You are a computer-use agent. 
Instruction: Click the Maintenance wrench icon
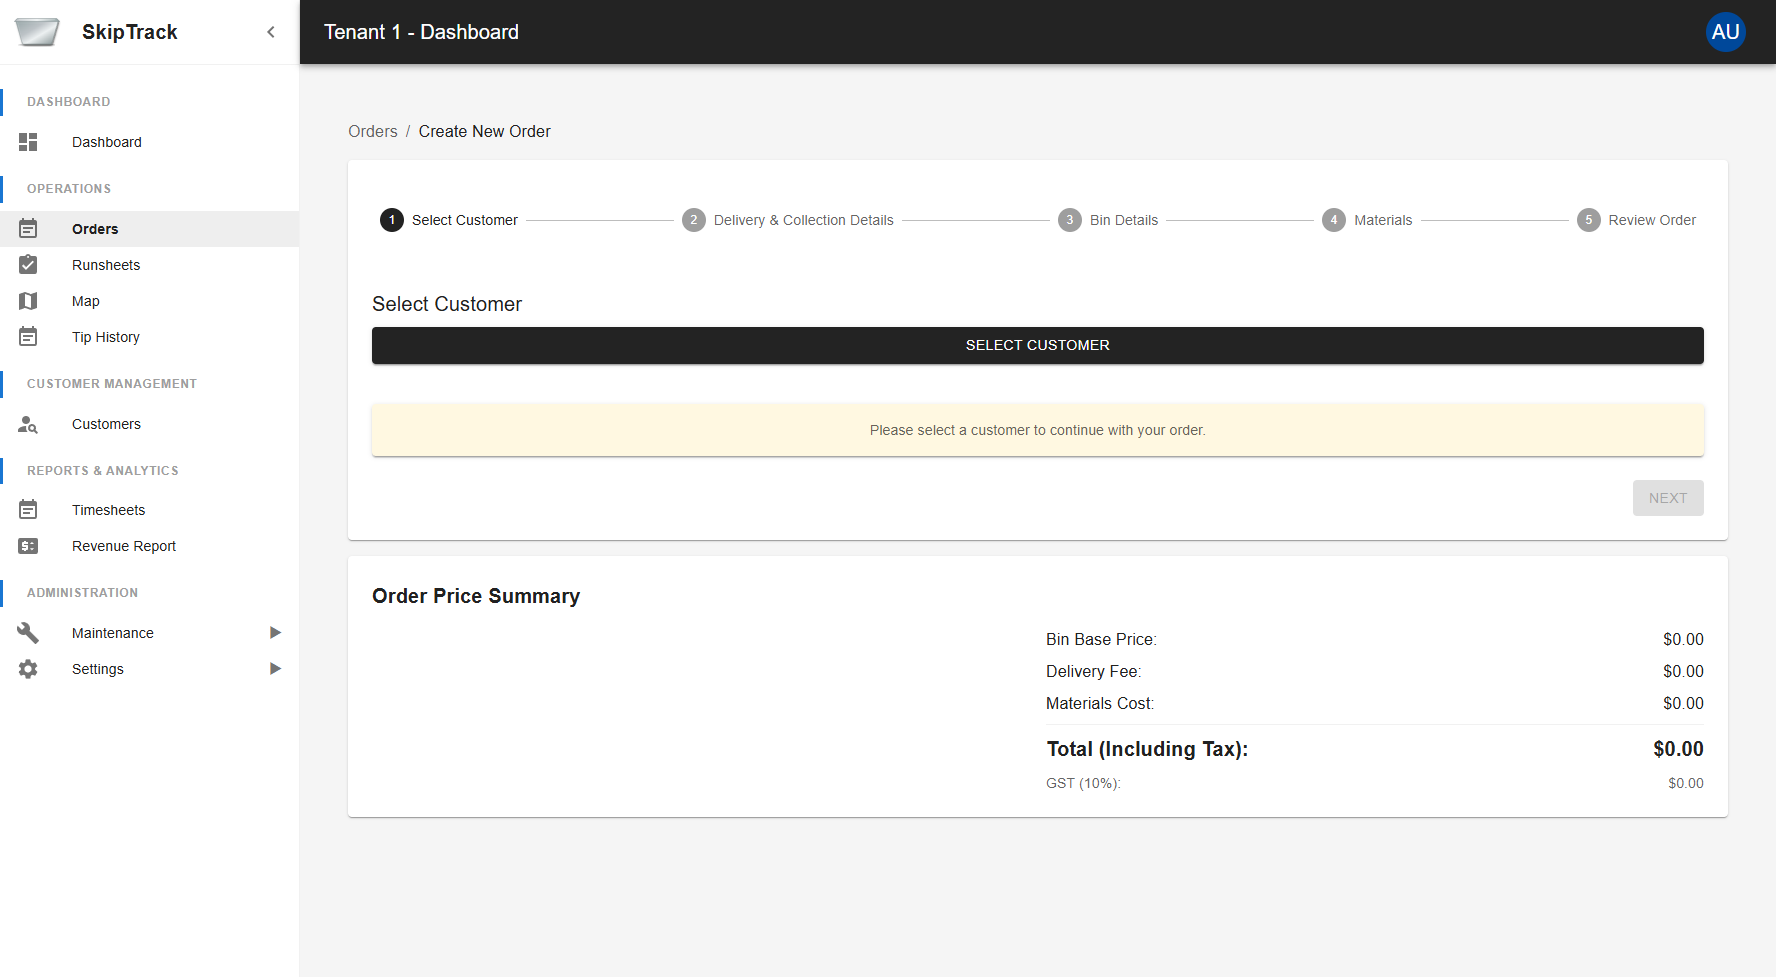click(28, 632)
